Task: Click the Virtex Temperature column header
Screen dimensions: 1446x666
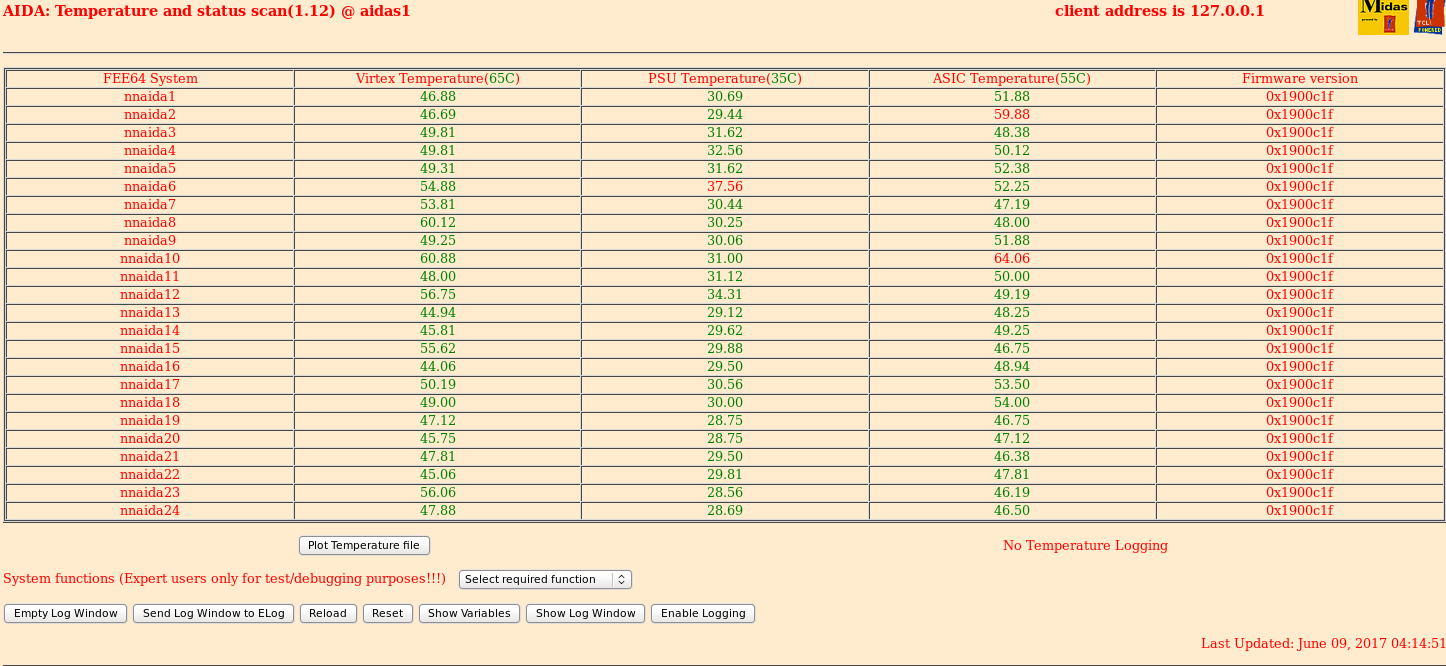Action: [438, 79]
